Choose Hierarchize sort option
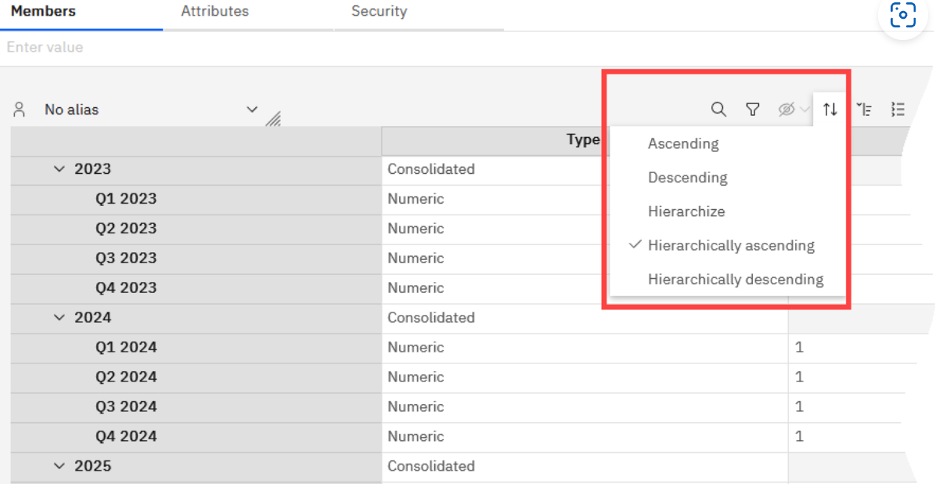 pyautogui.click(x=686, y=212)
